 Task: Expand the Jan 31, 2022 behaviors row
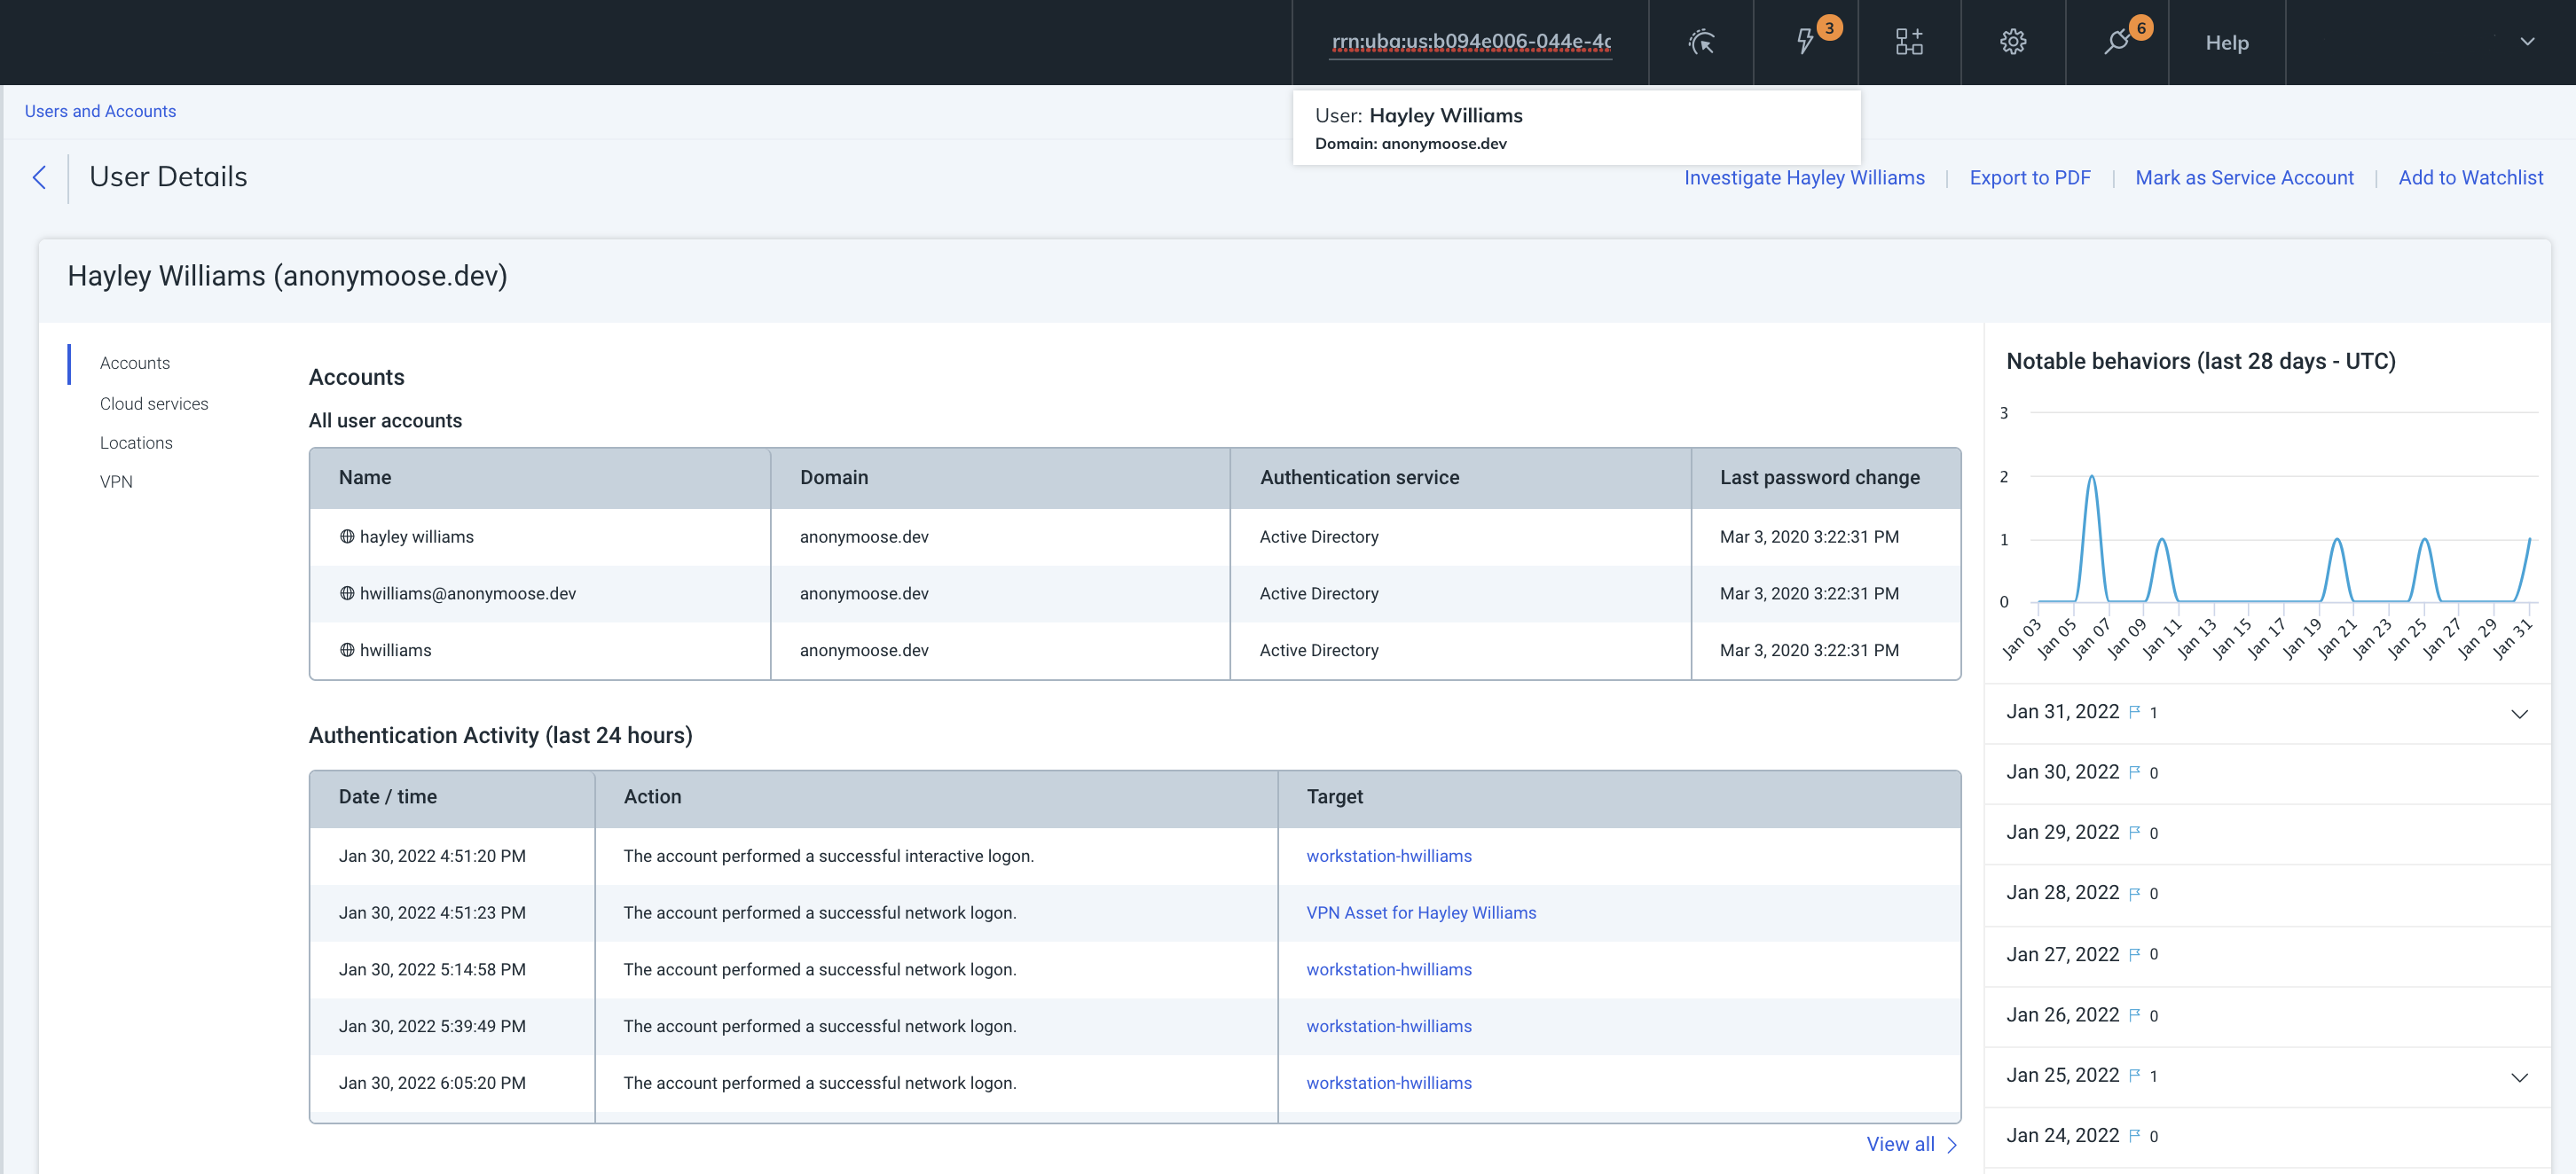click(x=2519, y=714)
